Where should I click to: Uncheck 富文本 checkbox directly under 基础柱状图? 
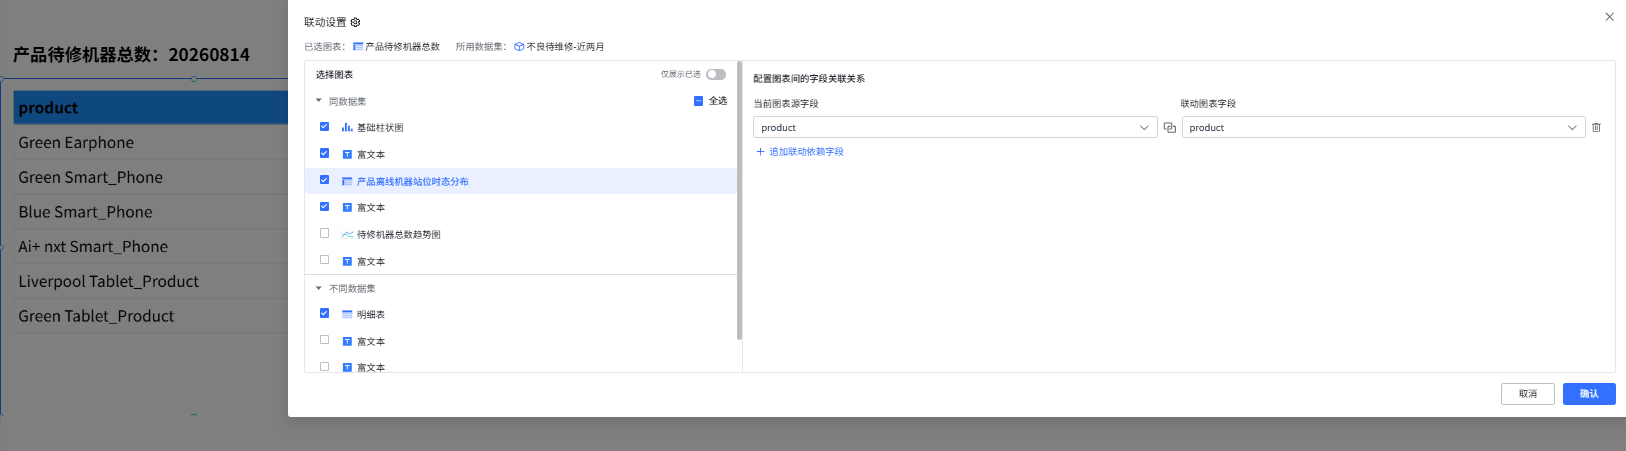(x=324, y=153)
